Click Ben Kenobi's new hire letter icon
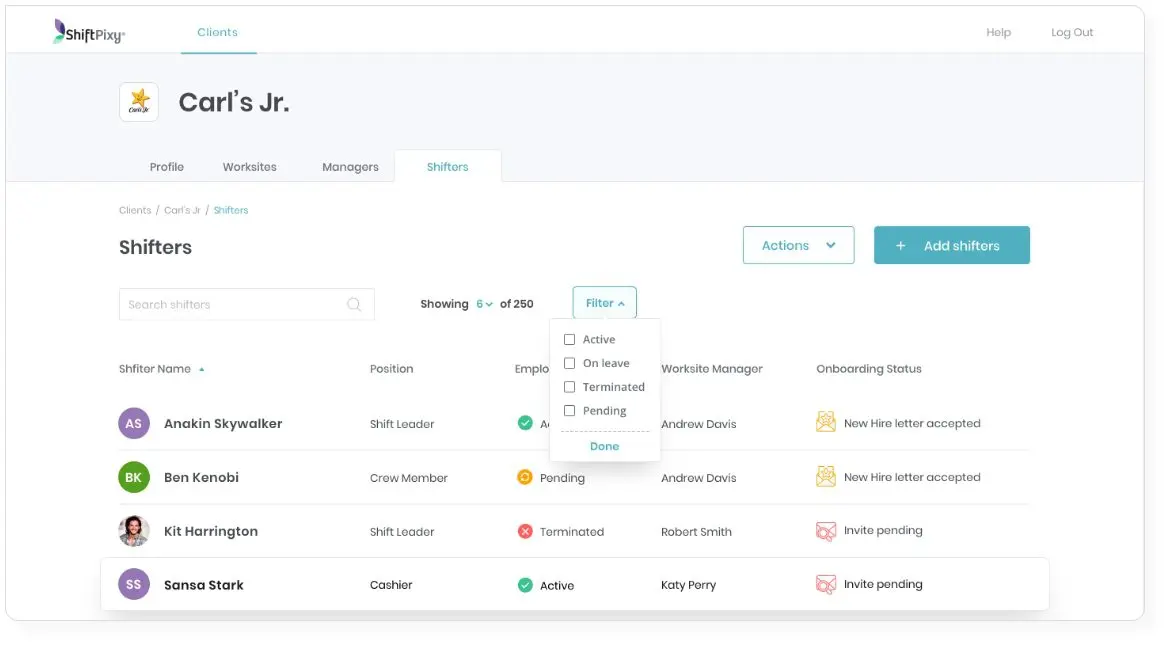Image resolution: width=1170 pixels, height=646 pixels. pyautogui.click(x=826, y=476)
